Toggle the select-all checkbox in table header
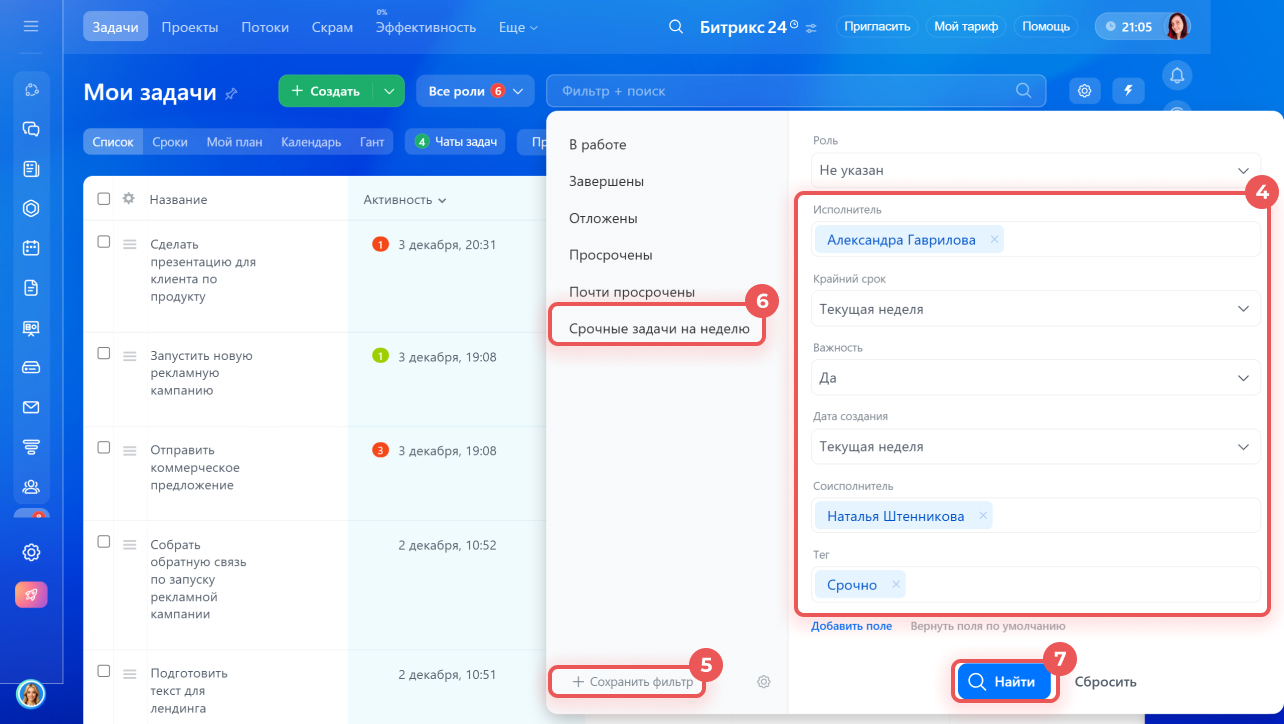The width and height of the screenshot is (1284, 724). click(x=104, y=199)
